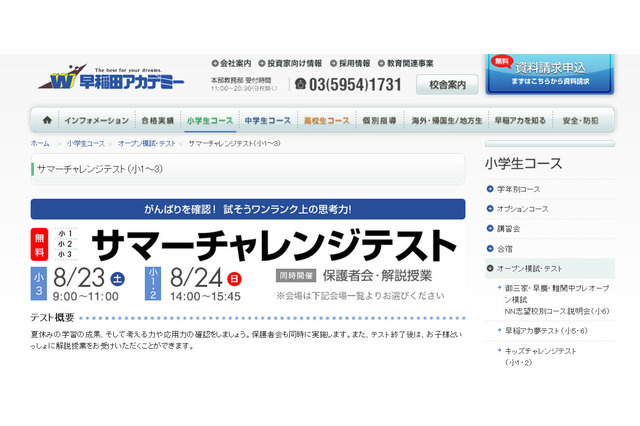Image resolution: width=640 pixels, height=426 pixels.
Task: Open the 教育関連事業 link
Action: click(x=410, y=63)
